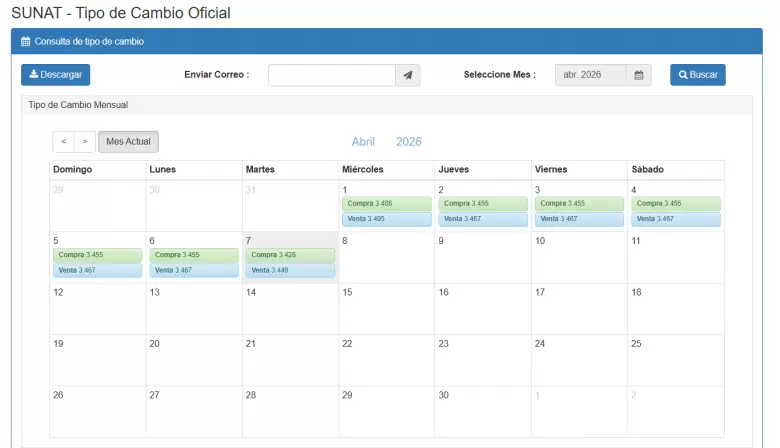Click the April 30 calendar day cell

click(482, 412)
